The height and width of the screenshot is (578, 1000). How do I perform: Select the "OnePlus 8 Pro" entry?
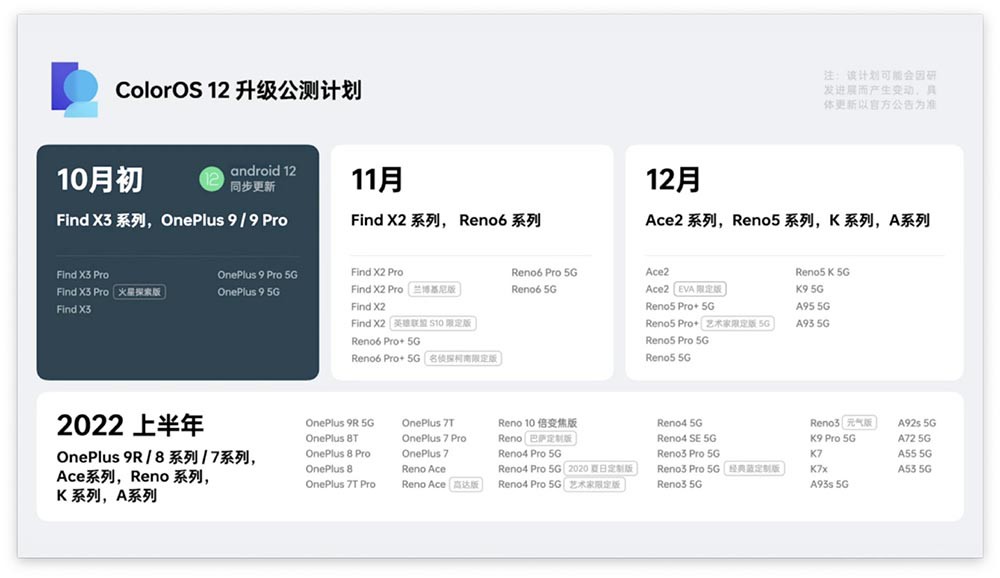point(337,454)
